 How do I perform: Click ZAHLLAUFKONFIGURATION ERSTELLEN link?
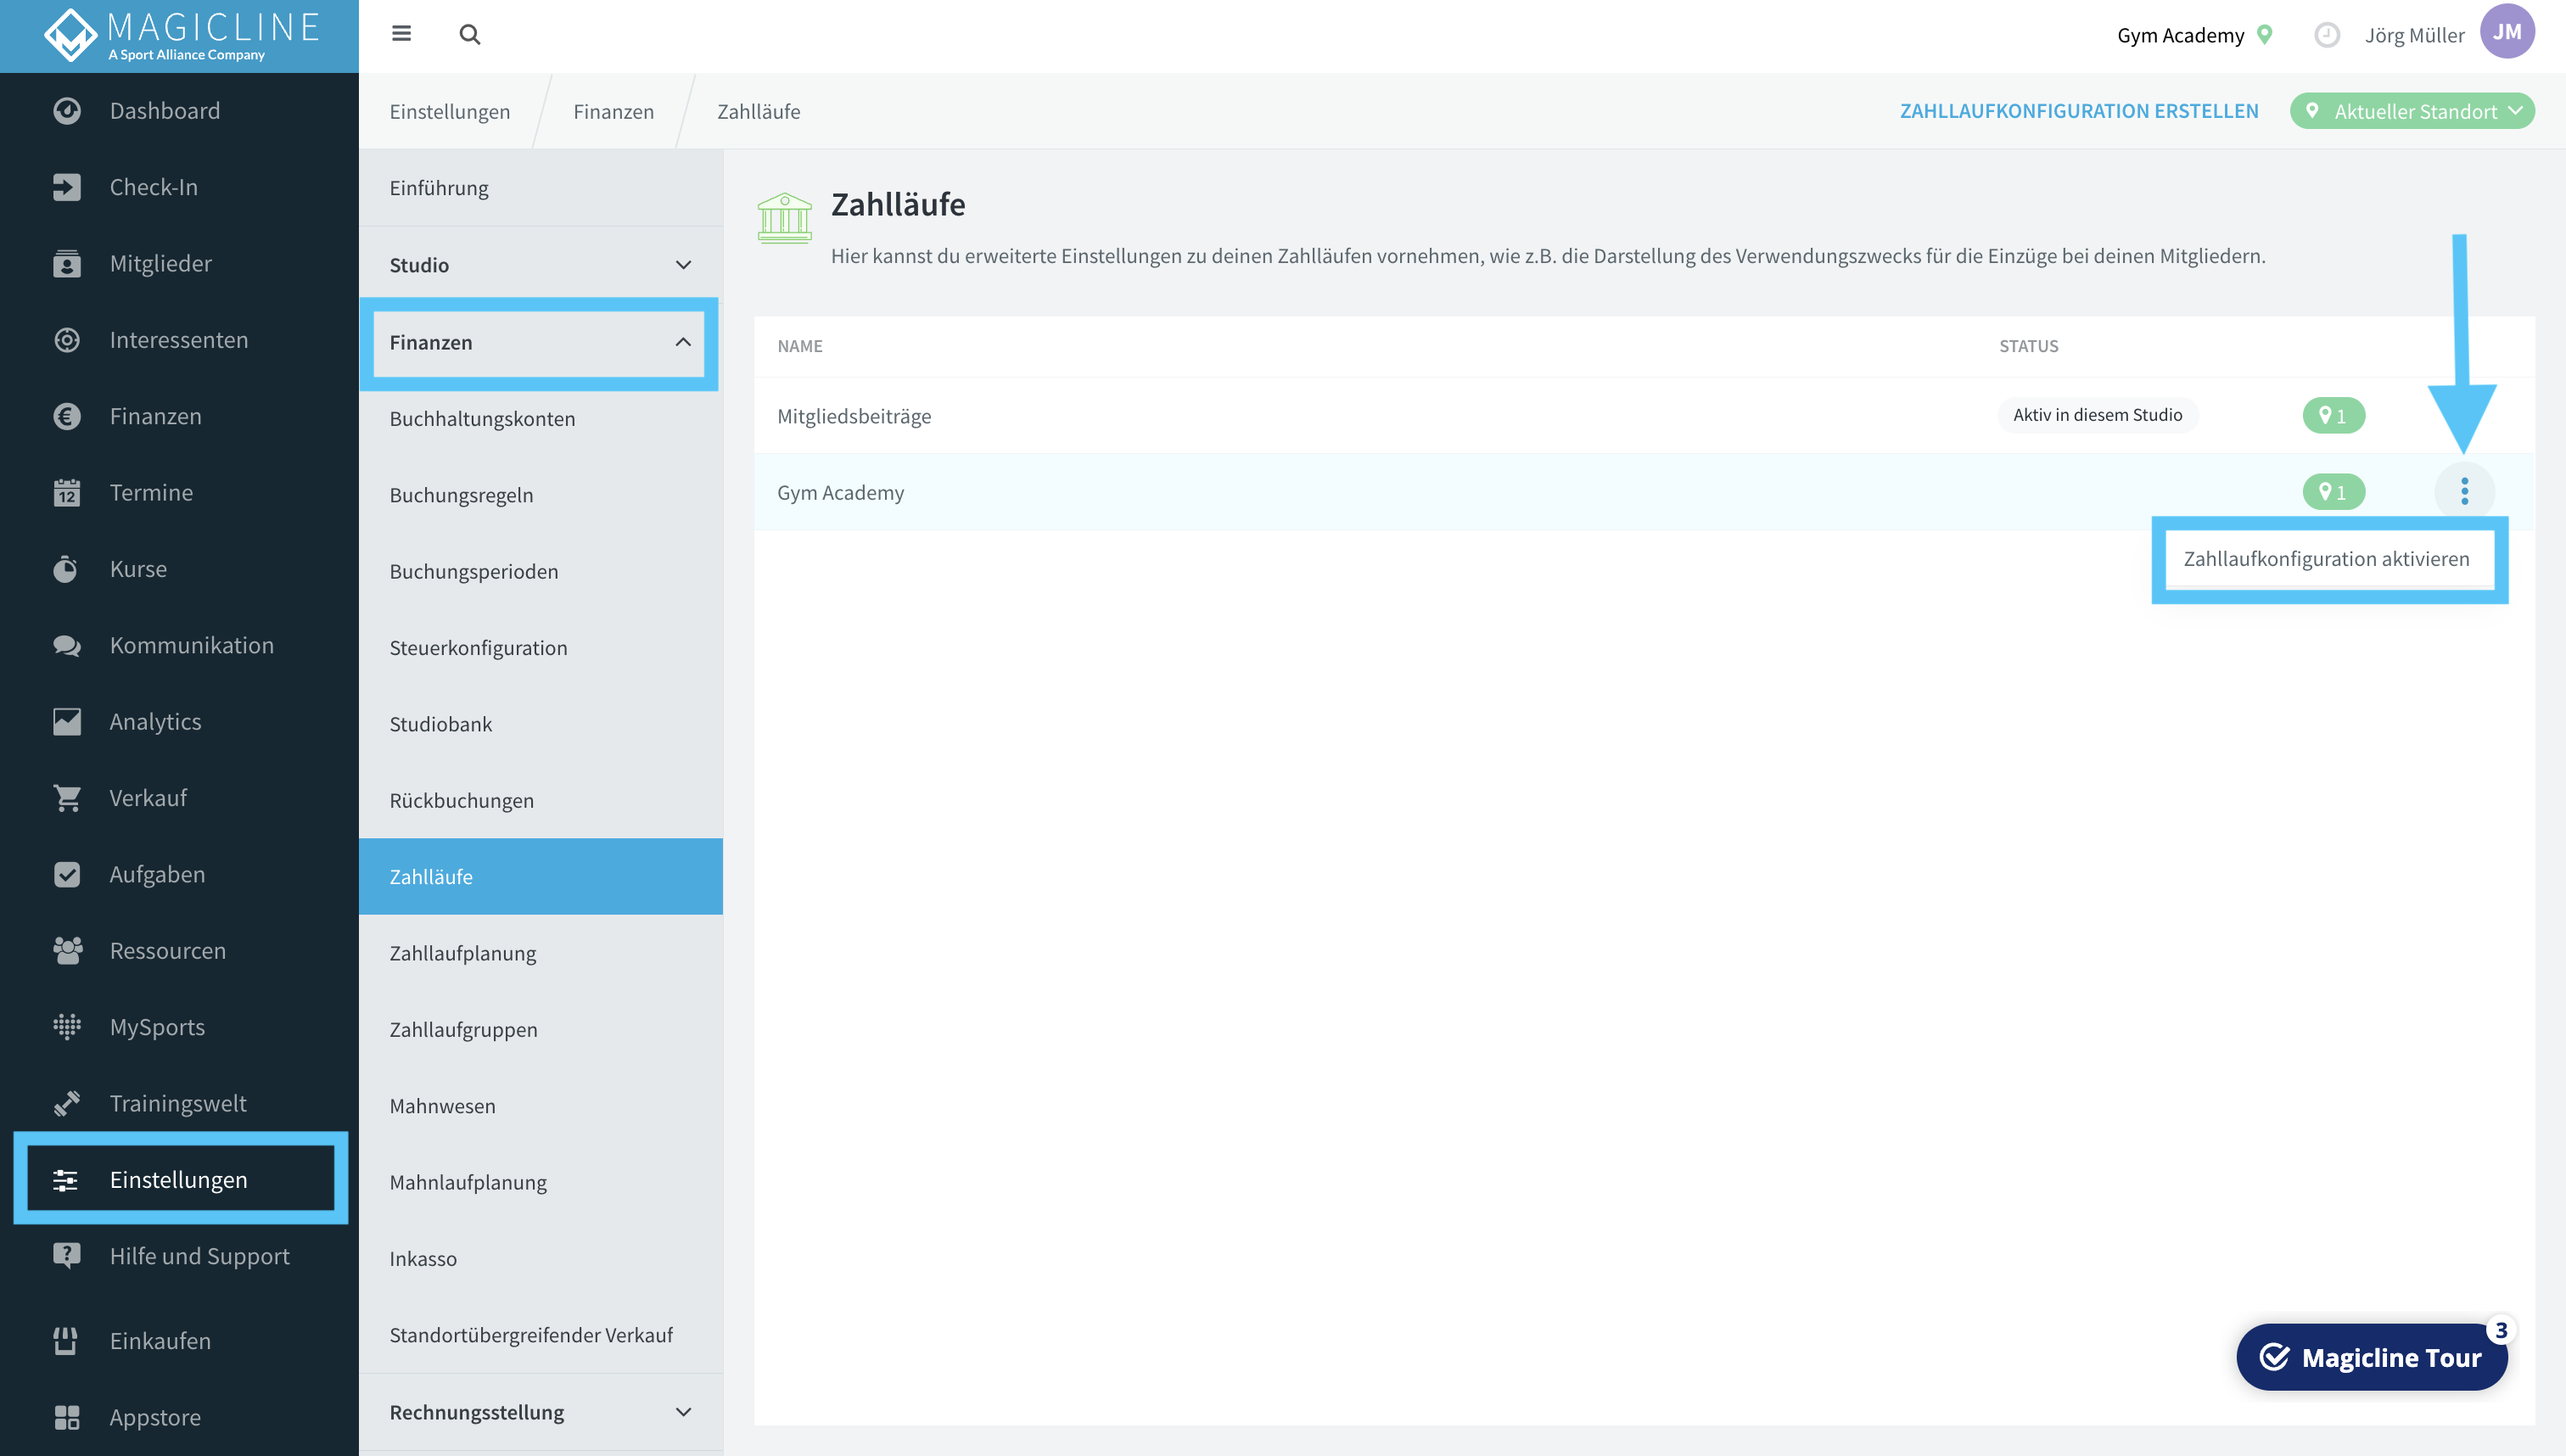click(x=2079, y=111)
